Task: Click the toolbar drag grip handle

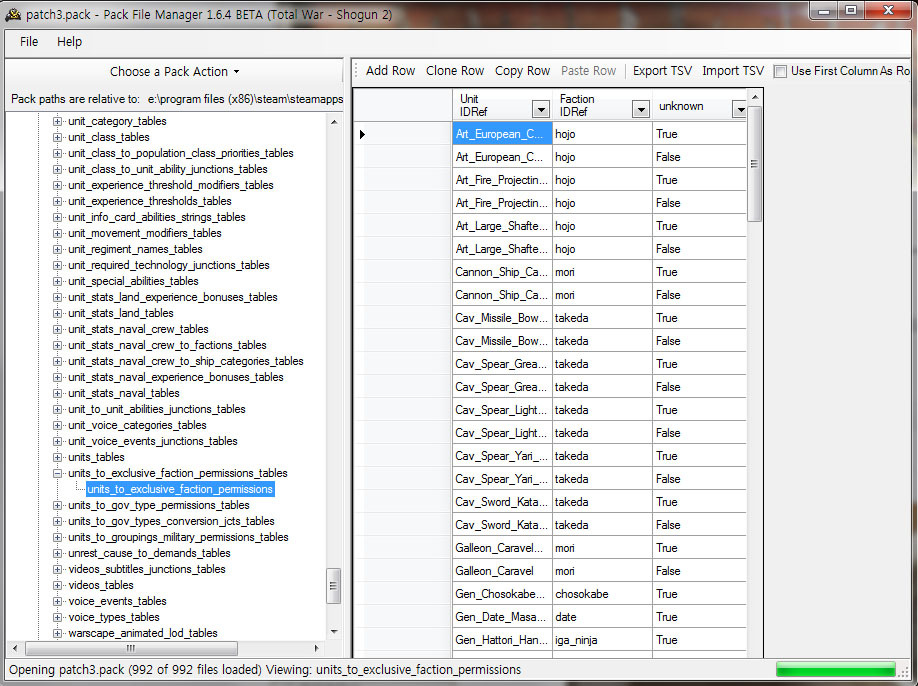Action: click(356, 71)
